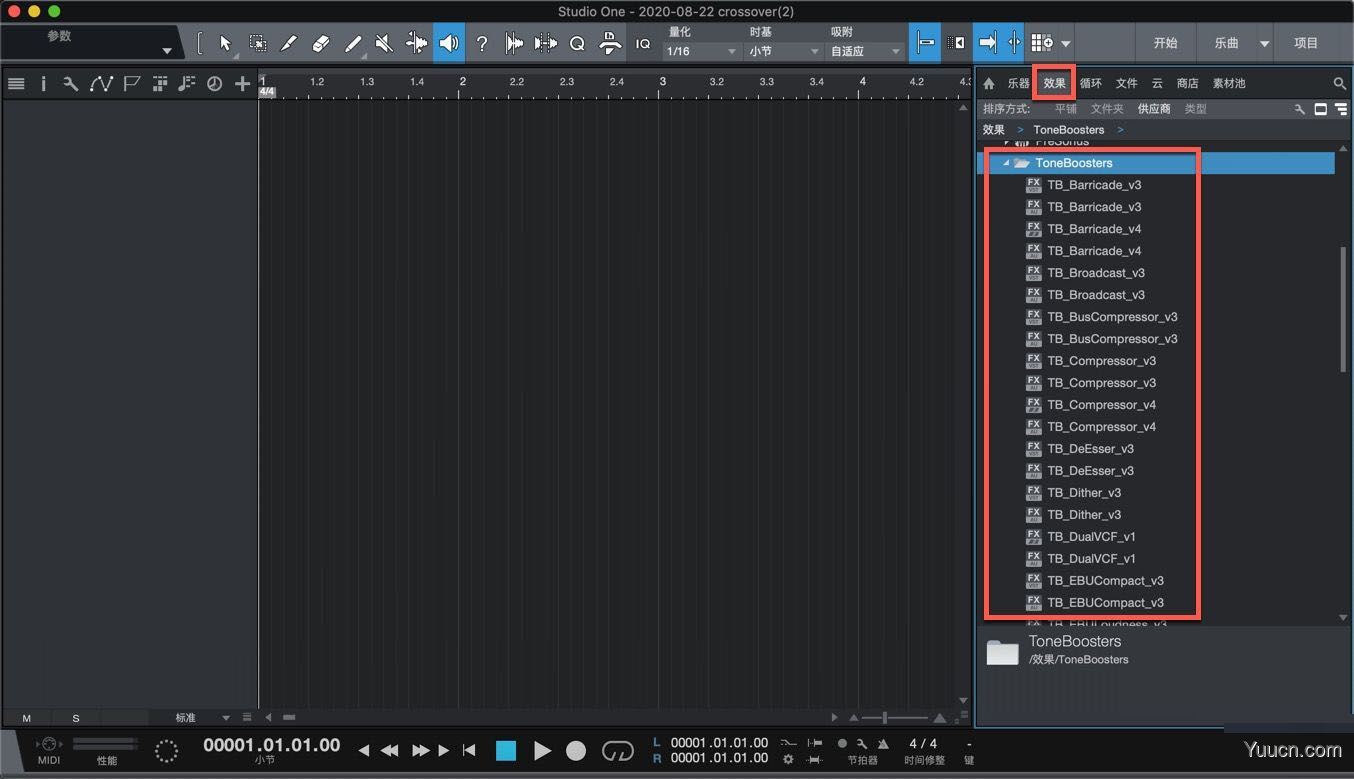The width and height of the screenshot is (1354, 779).
Task: Open the 吸附 自适应 snap mode dropdown
Action: coord(865,51)
